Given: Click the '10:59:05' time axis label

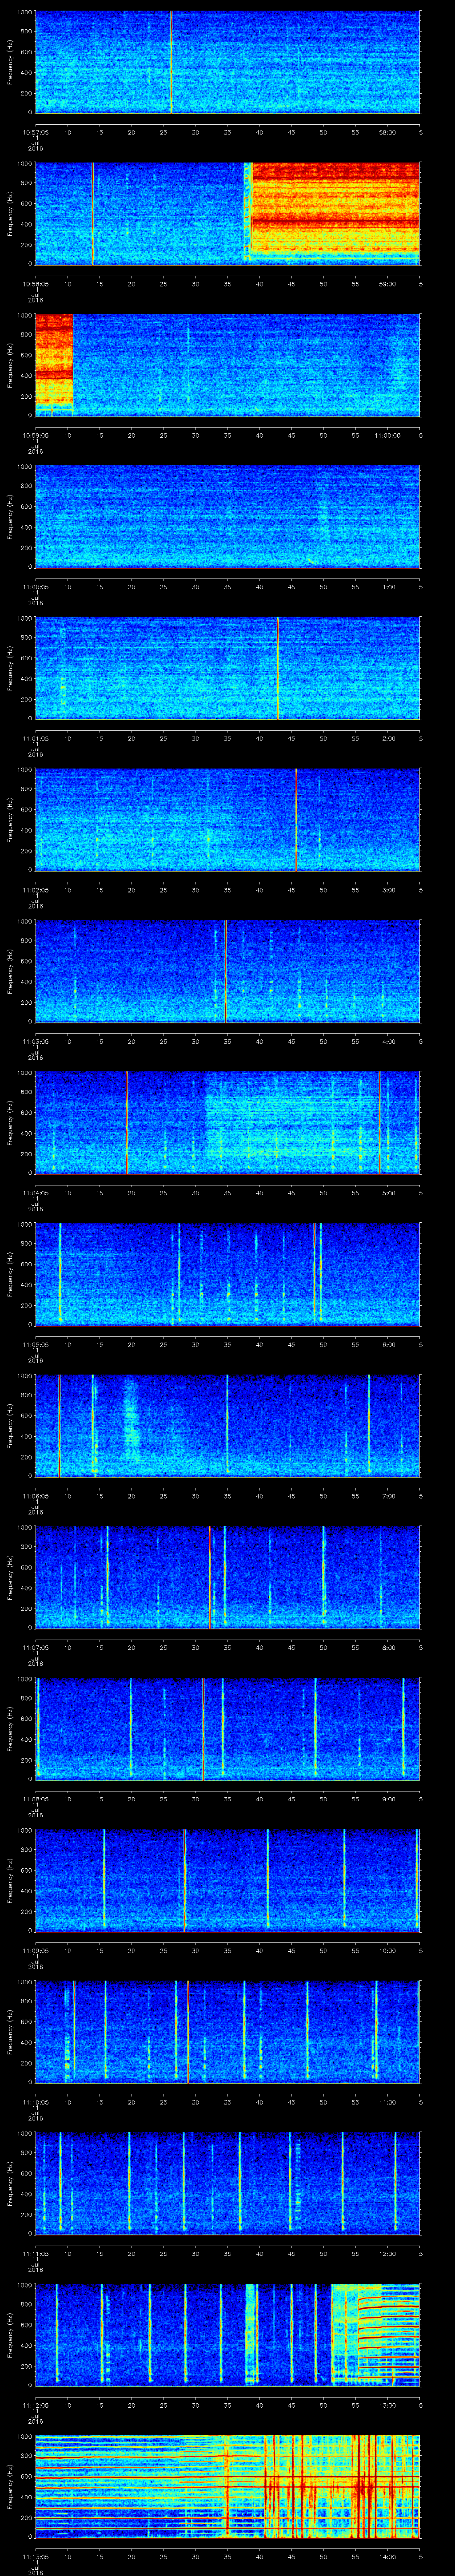Looking at the screenshot, I should coord(36,434).
